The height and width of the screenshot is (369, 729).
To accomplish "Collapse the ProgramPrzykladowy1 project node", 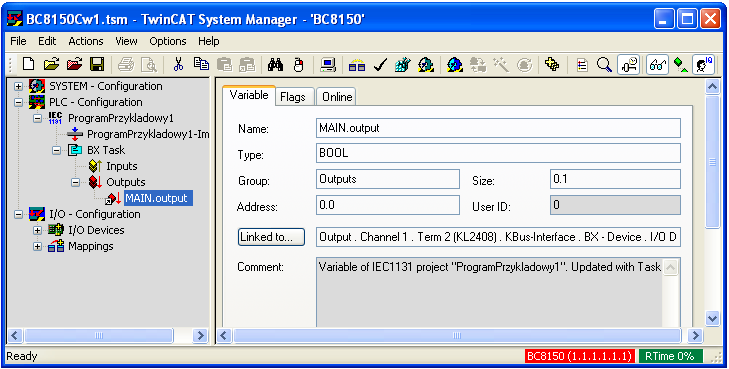I will click(38, 119).
